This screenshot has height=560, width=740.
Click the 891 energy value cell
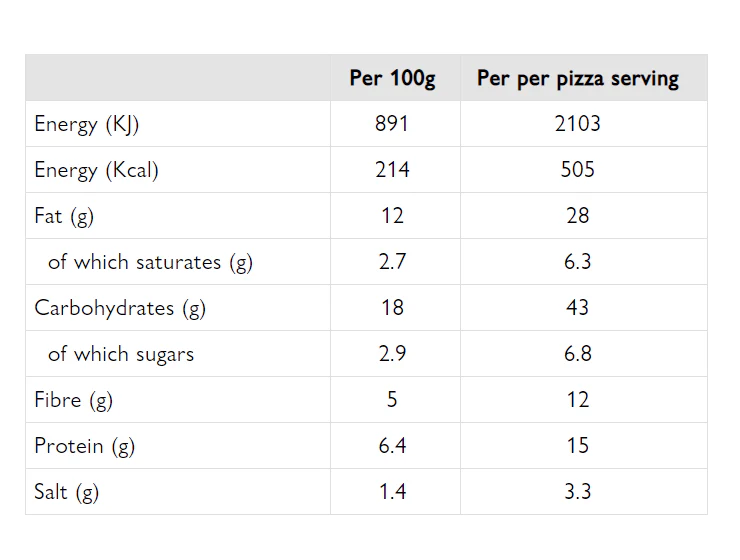(x=392, y=124)
